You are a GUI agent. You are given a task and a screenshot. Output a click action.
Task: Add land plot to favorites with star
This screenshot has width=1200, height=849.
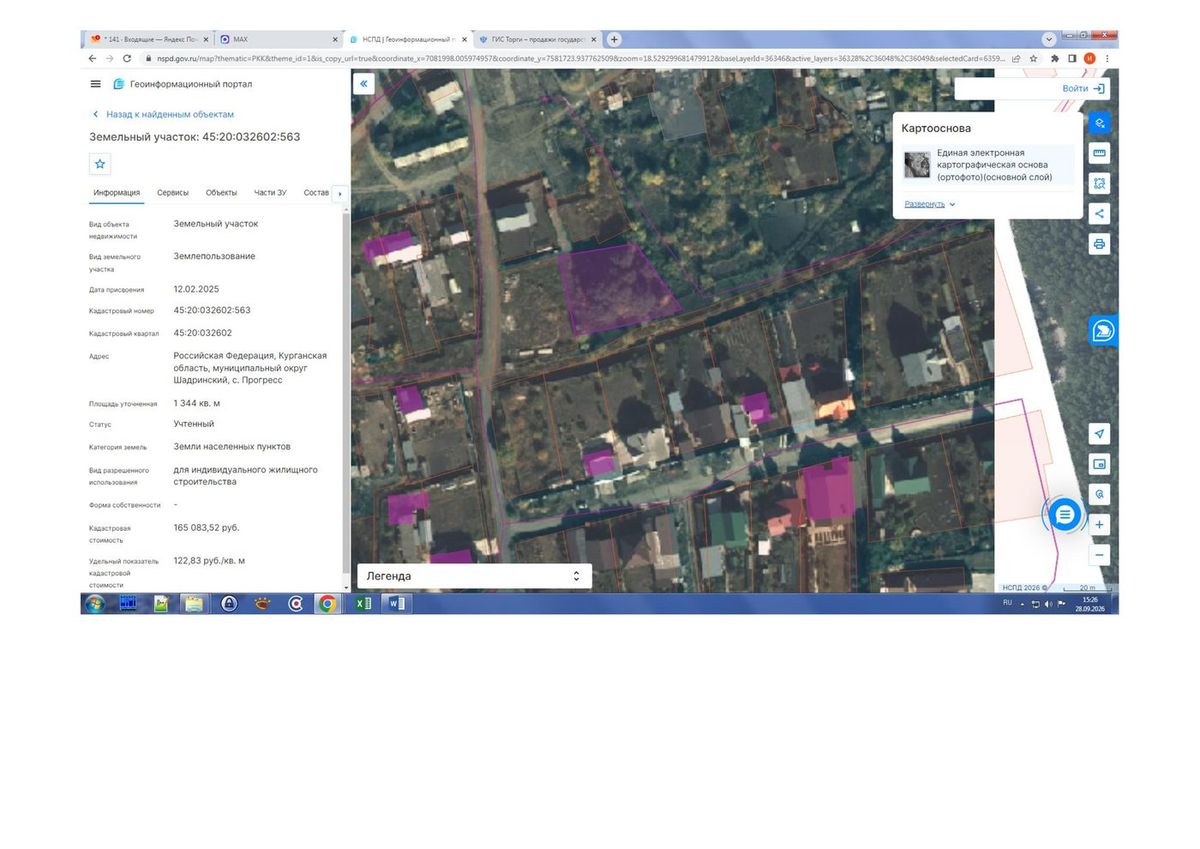[100, 165]
